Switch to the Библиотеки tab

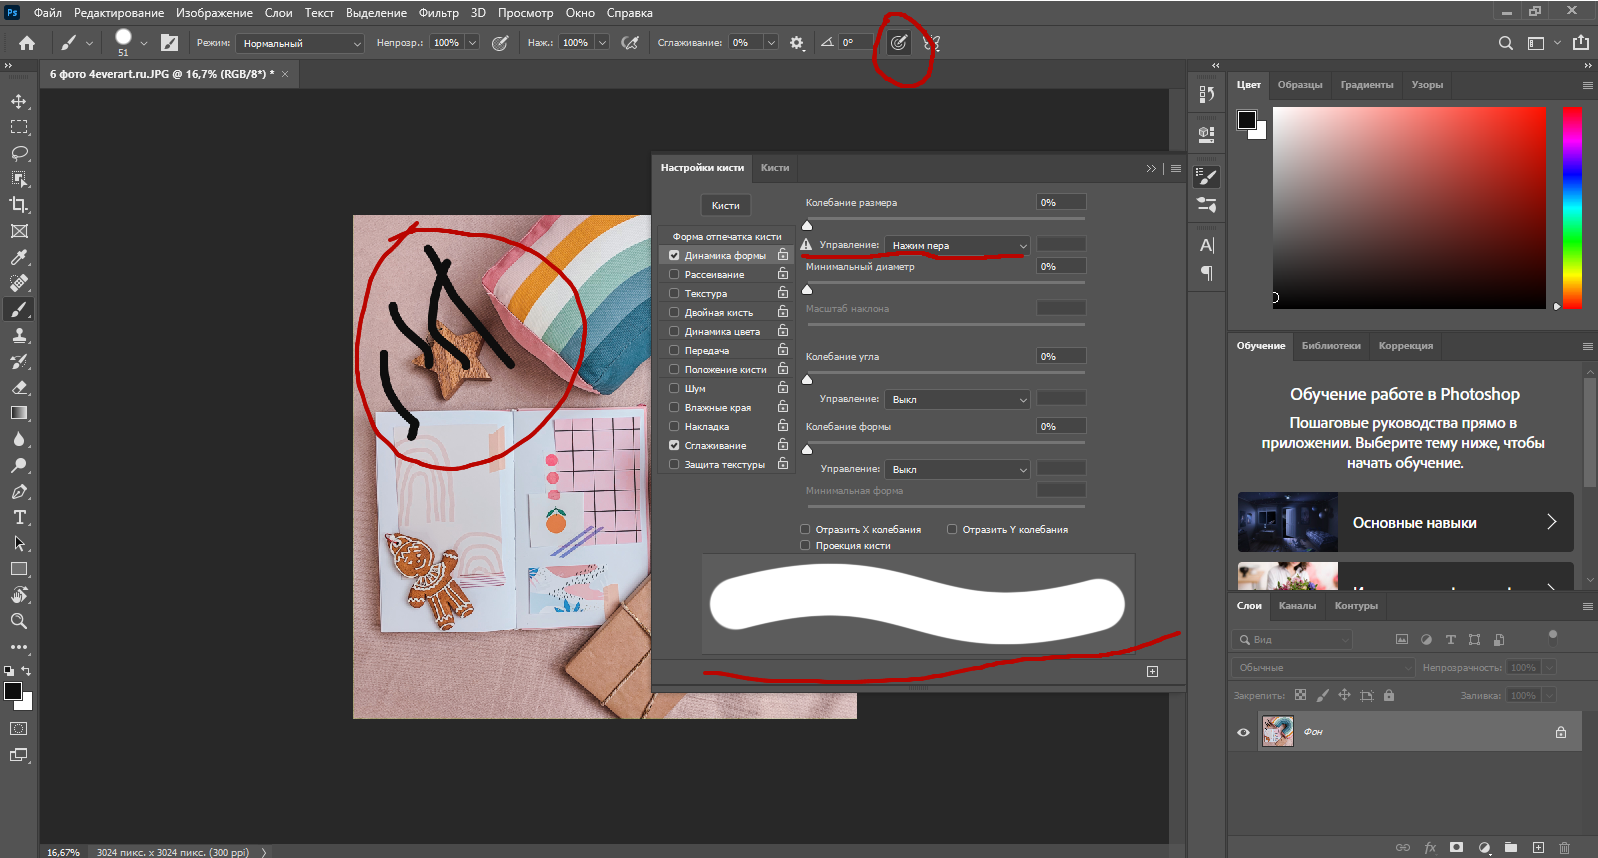tap(1331, 346)
